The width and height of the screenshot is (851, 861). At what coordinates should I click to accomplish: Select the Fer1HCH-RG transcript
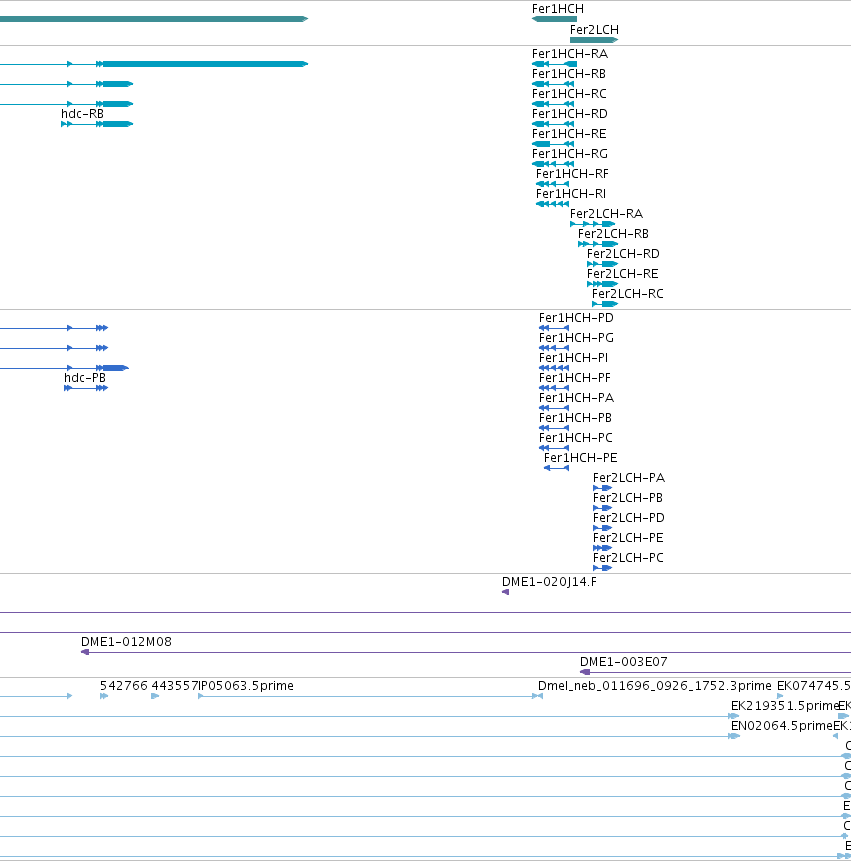point(553,164)
